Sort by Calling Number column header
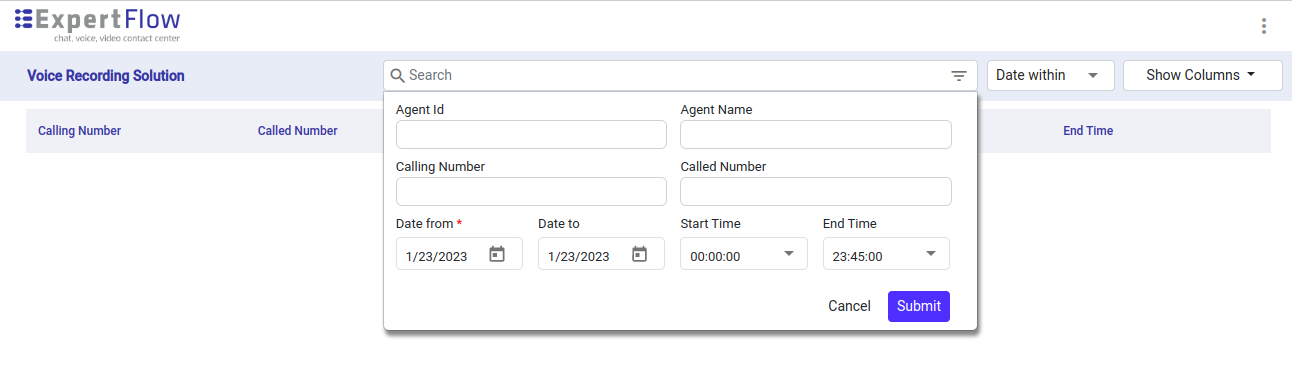1292x380 pixels. tap(79, 131)
